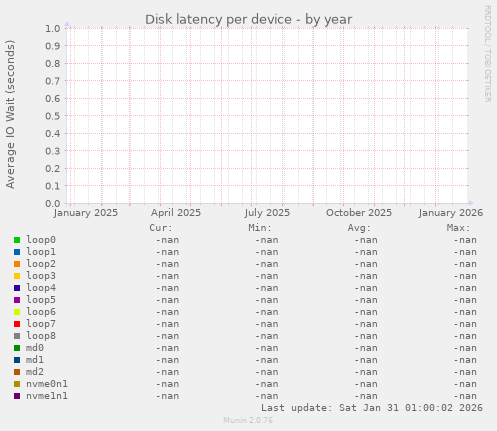This screenshot has height=431, width=497.
Task: Click the nvme0n1 olive color swatch
Action: (17, 384)
